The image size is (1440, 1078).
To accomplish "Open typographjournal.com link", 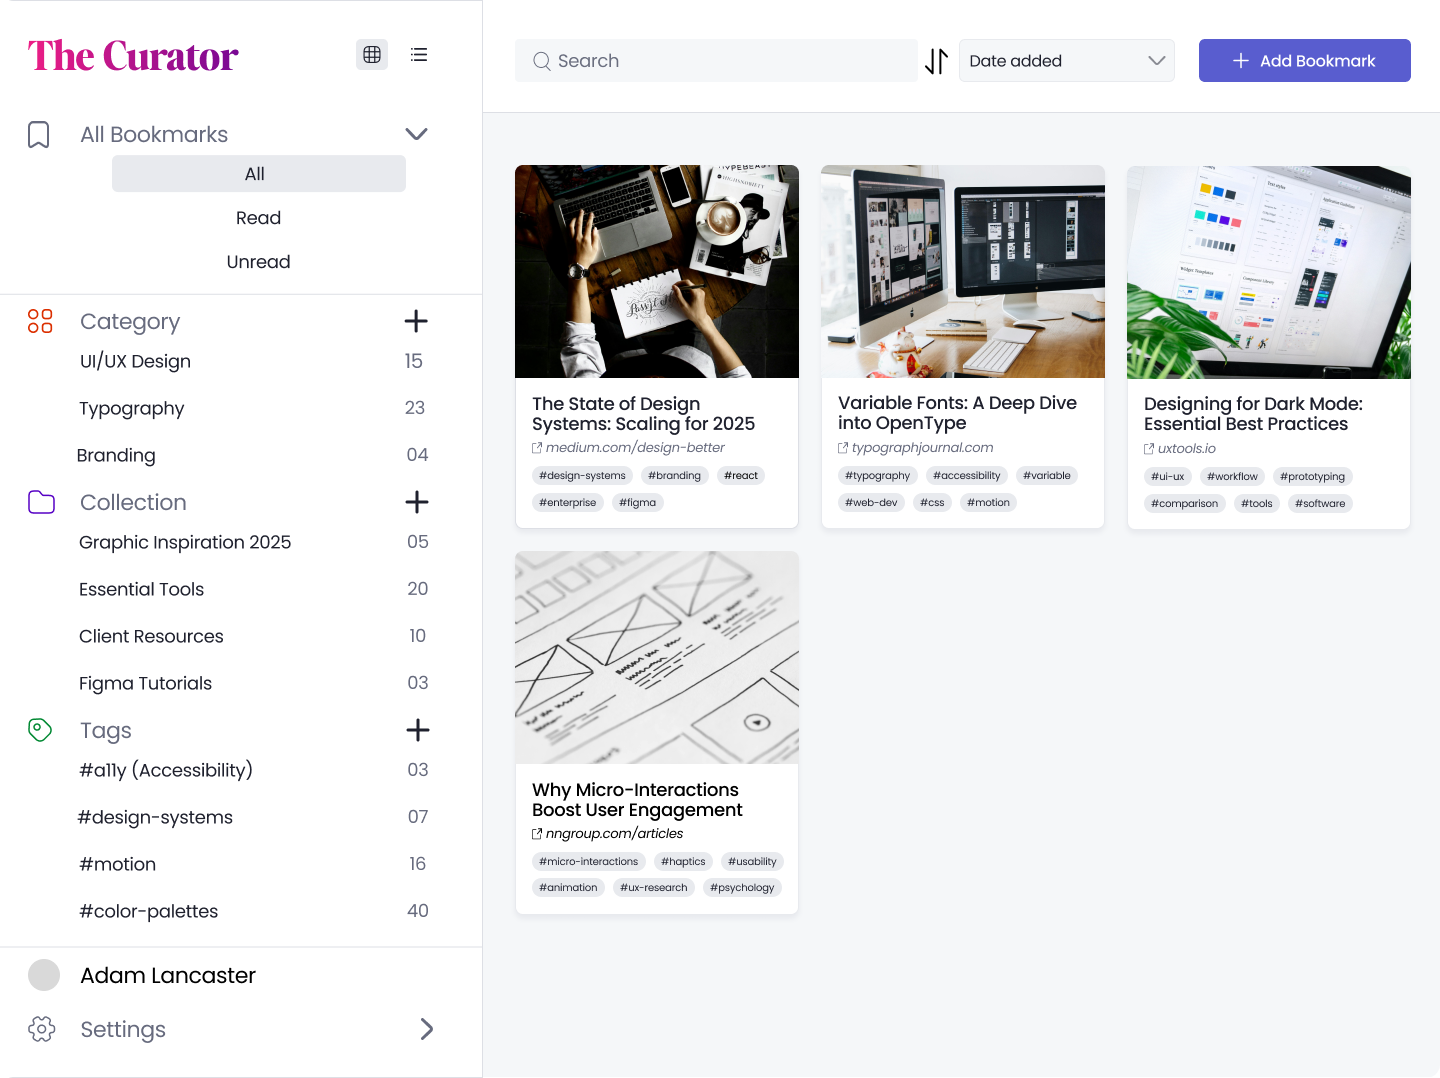I will pos(922,448).
